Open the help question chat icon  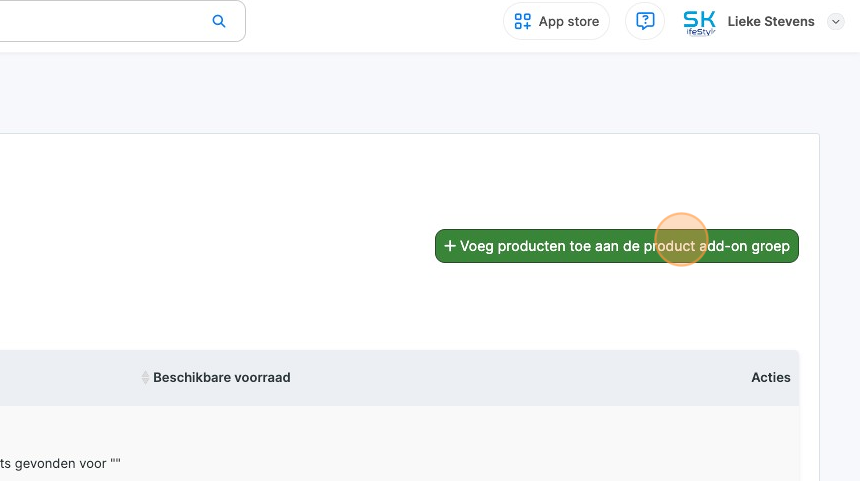645,21
